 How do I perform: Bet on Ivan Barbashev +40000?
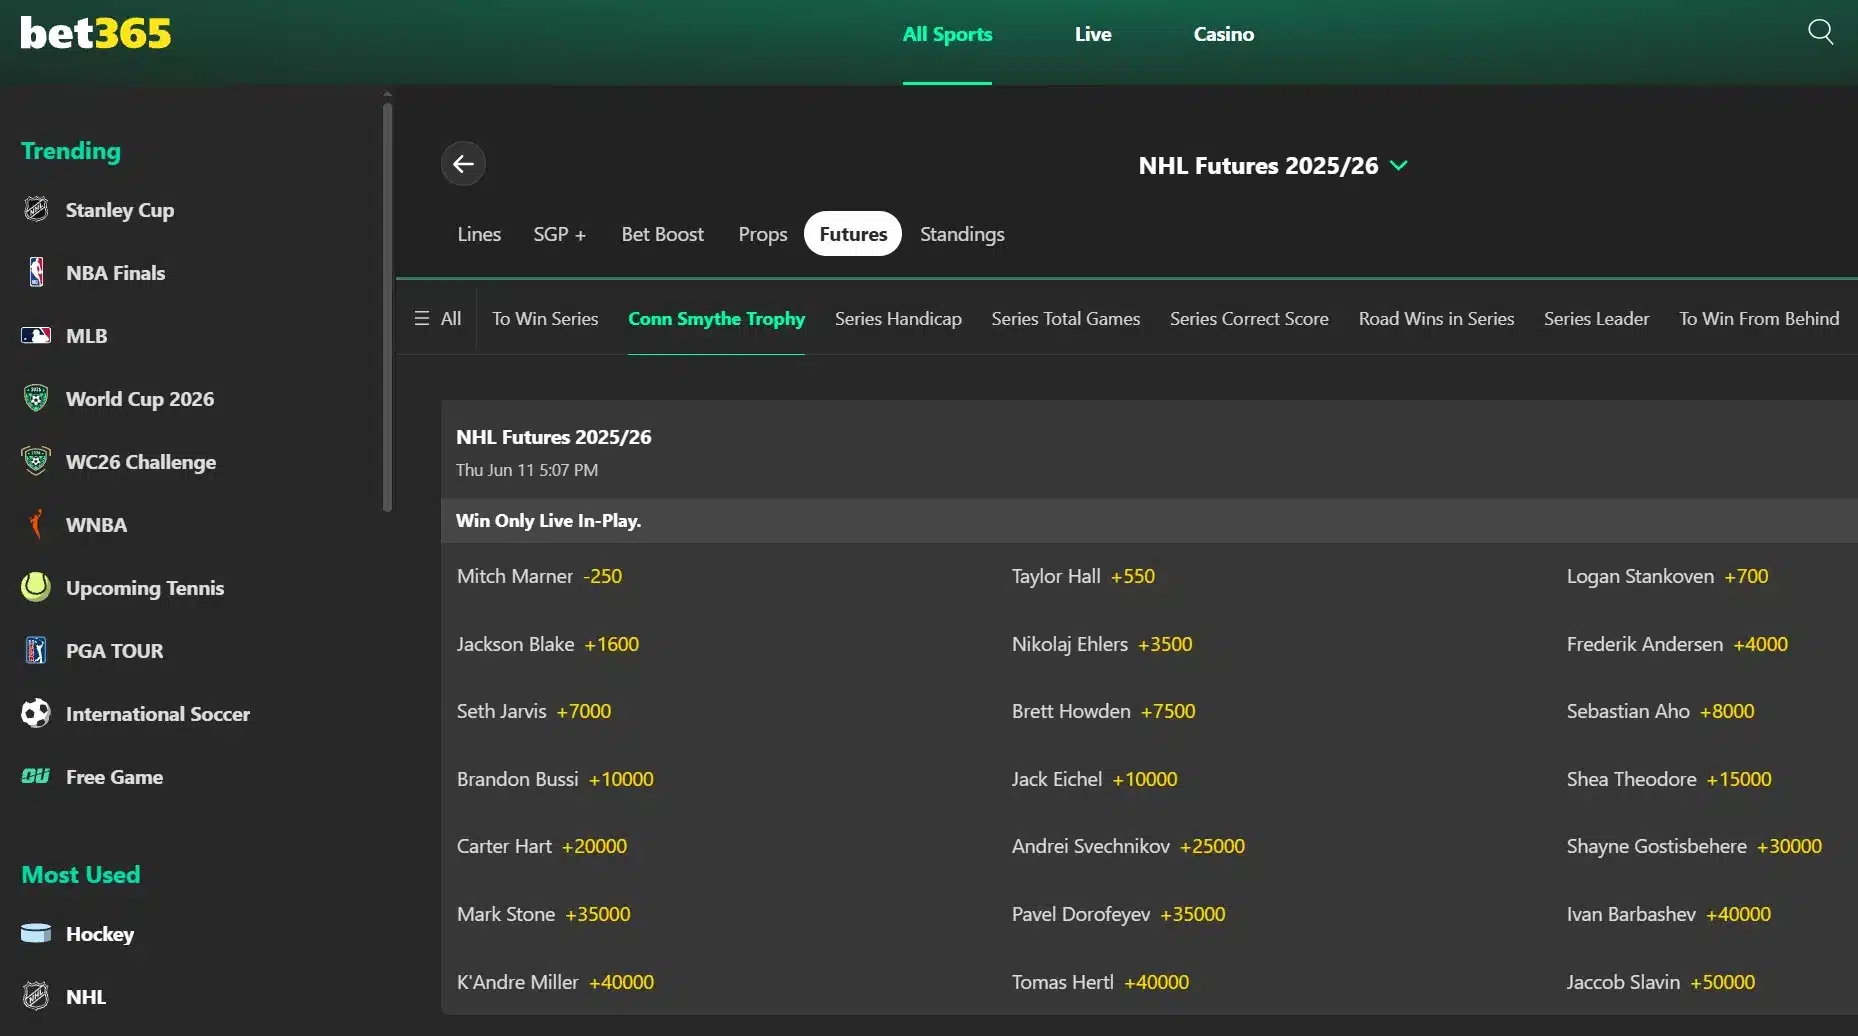pos(1669,914)
